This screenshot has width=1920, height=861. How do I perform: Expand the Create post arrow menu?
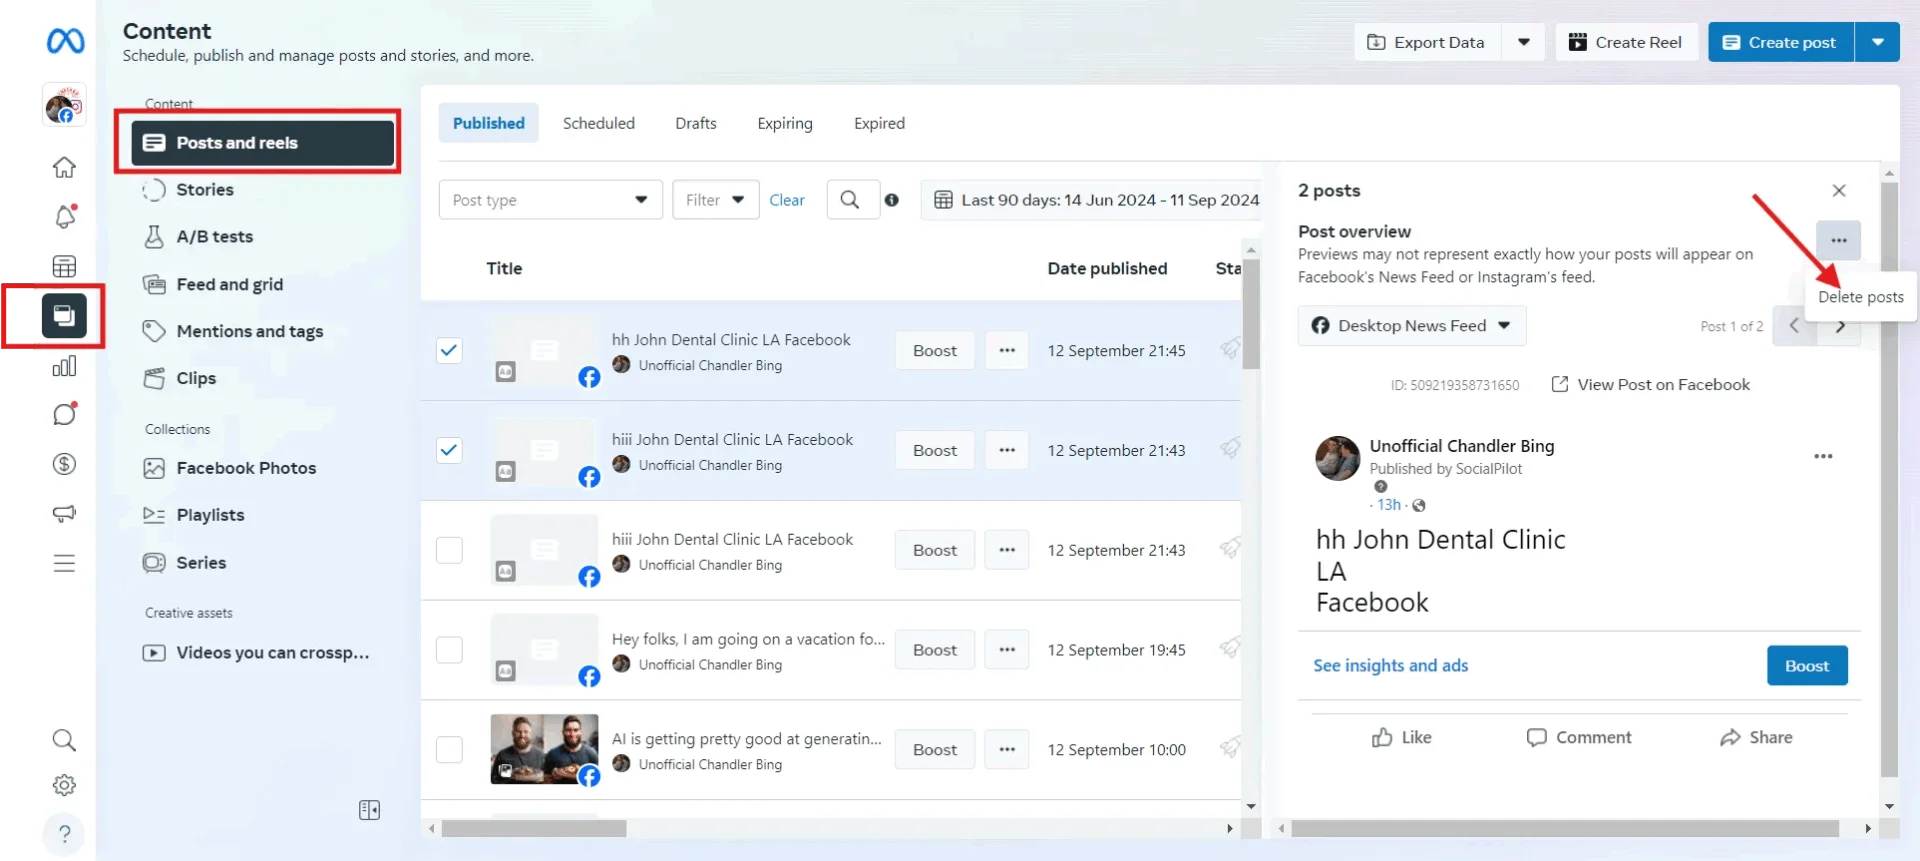[x=1877, y=42]
